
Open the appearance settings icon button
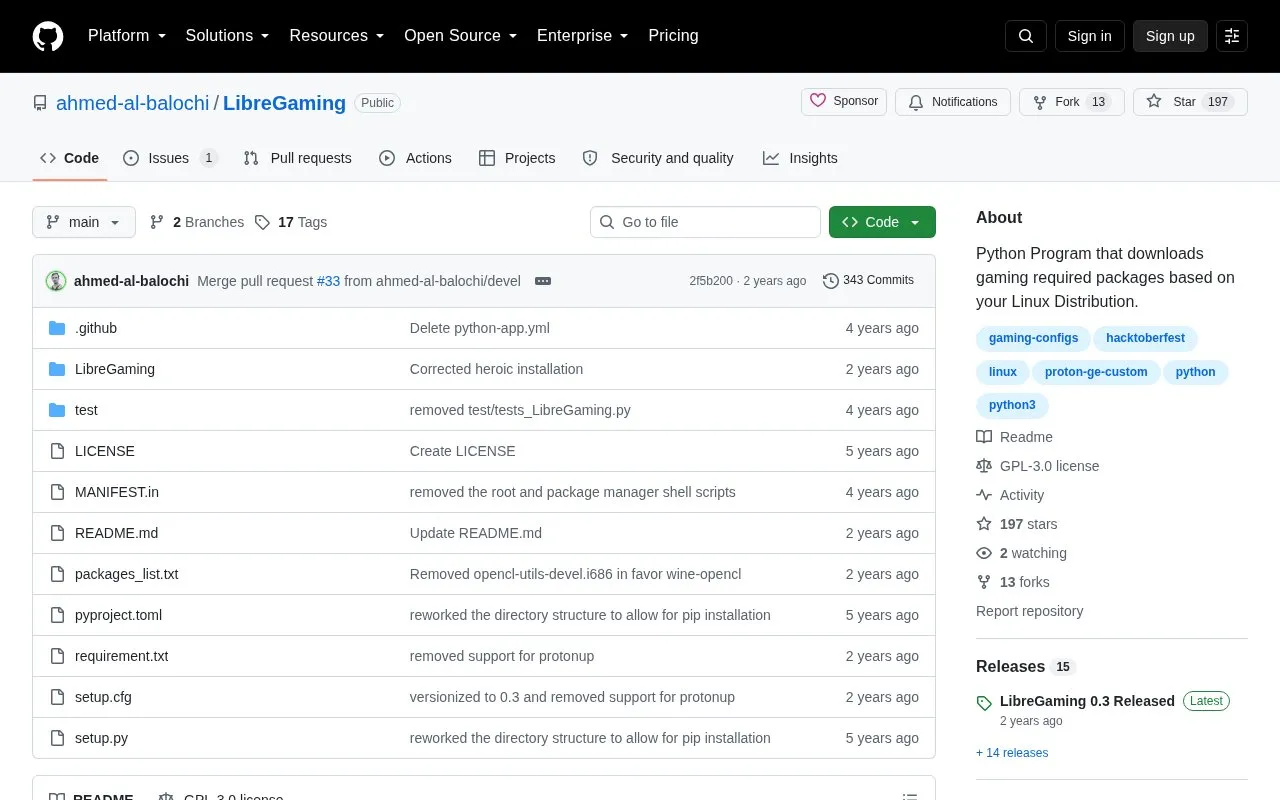(1232, 36)
